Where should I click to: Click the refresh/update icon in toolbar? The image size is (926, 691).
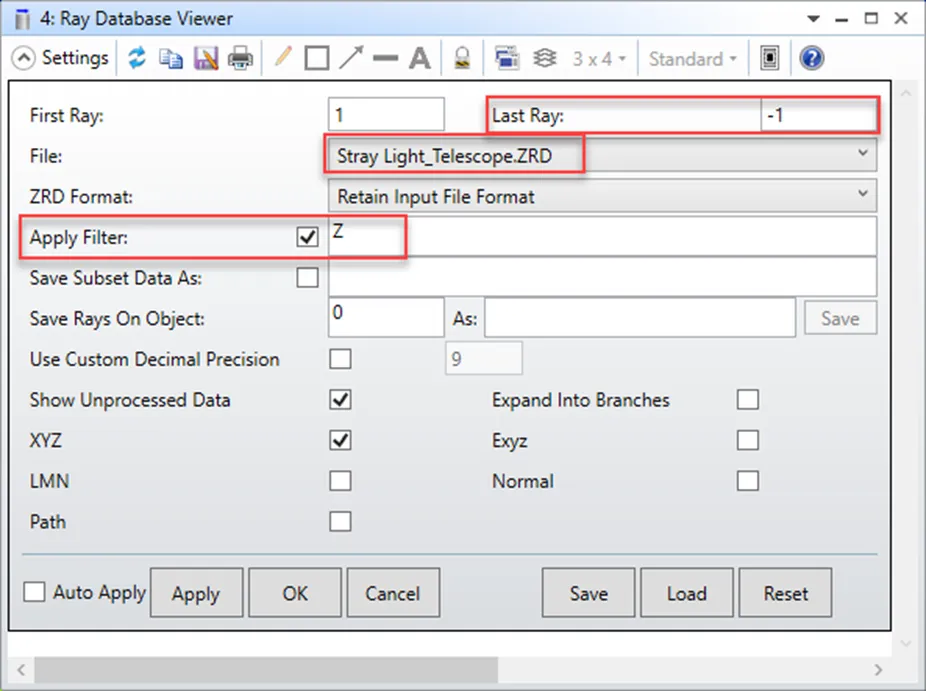(137, 58)
